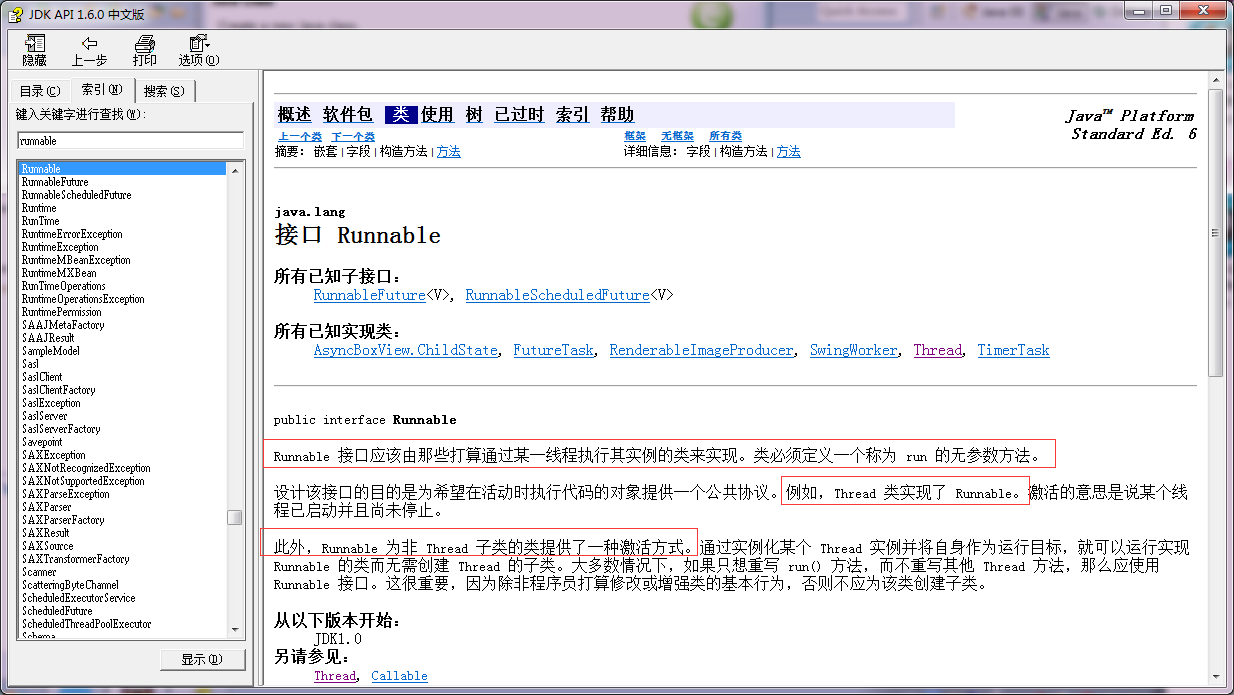Open the SwingWorker link
Screen dimensions: 1234x695
click(853, 350)
